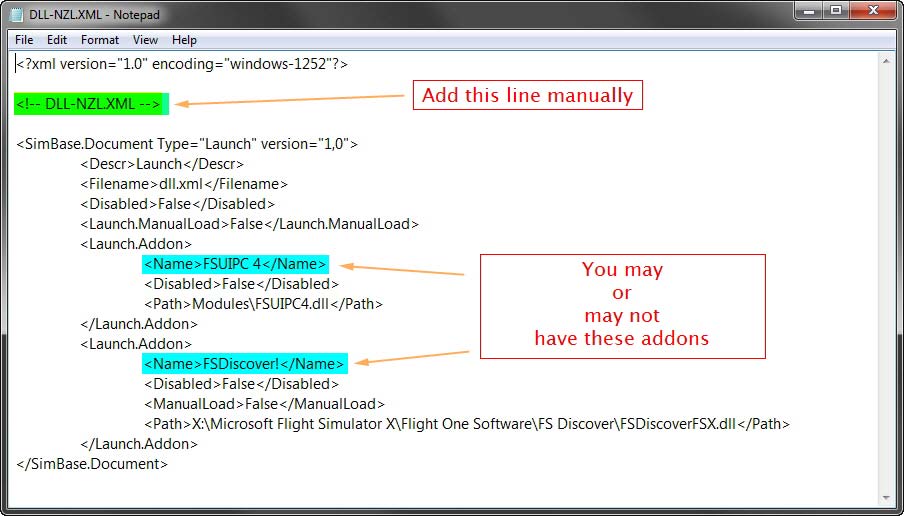
Task: Click the Modules\FSUIPC4.dll path line
Action: pos(263,304)
